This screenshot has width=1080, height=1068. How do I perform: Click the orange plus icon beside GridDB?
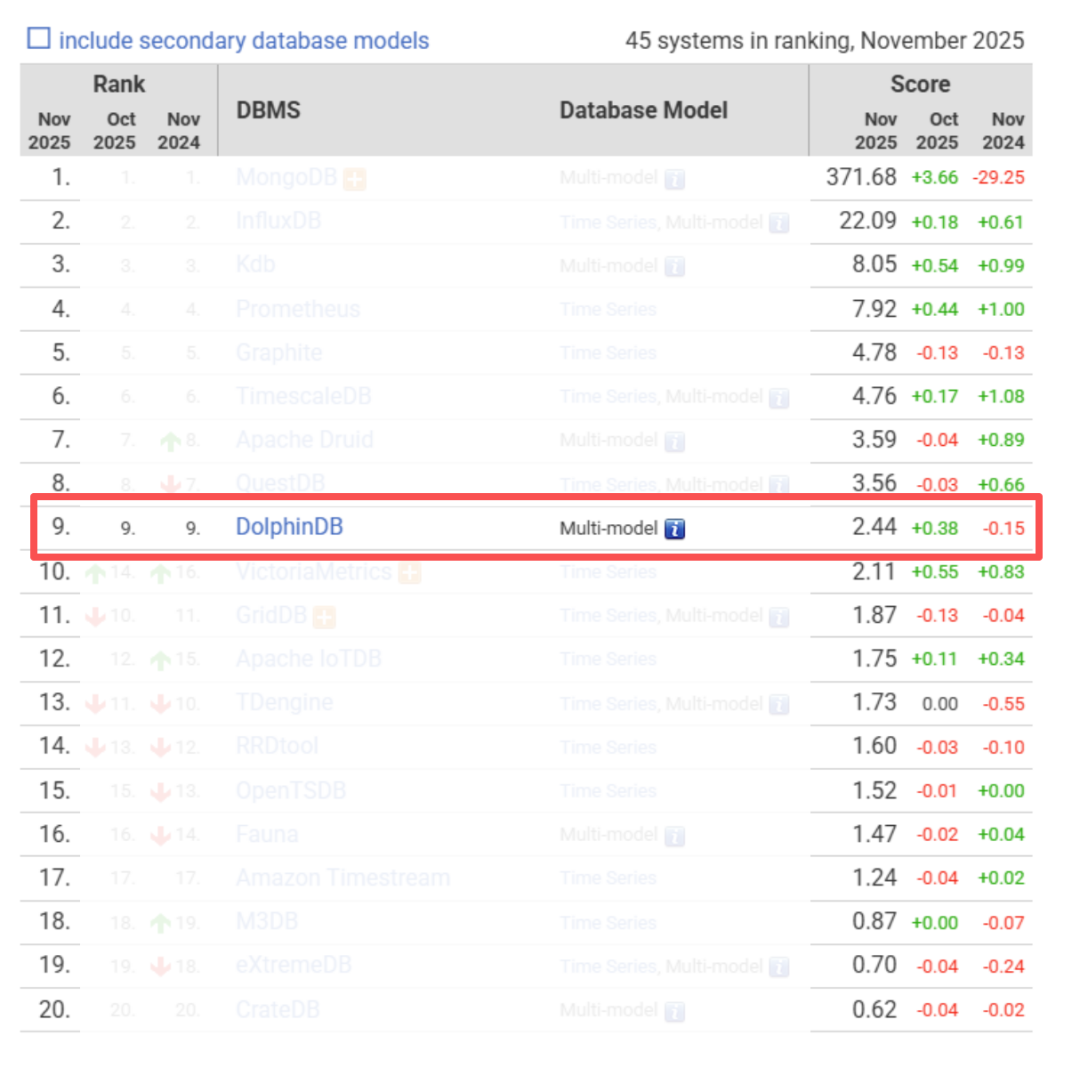point(324,616)
